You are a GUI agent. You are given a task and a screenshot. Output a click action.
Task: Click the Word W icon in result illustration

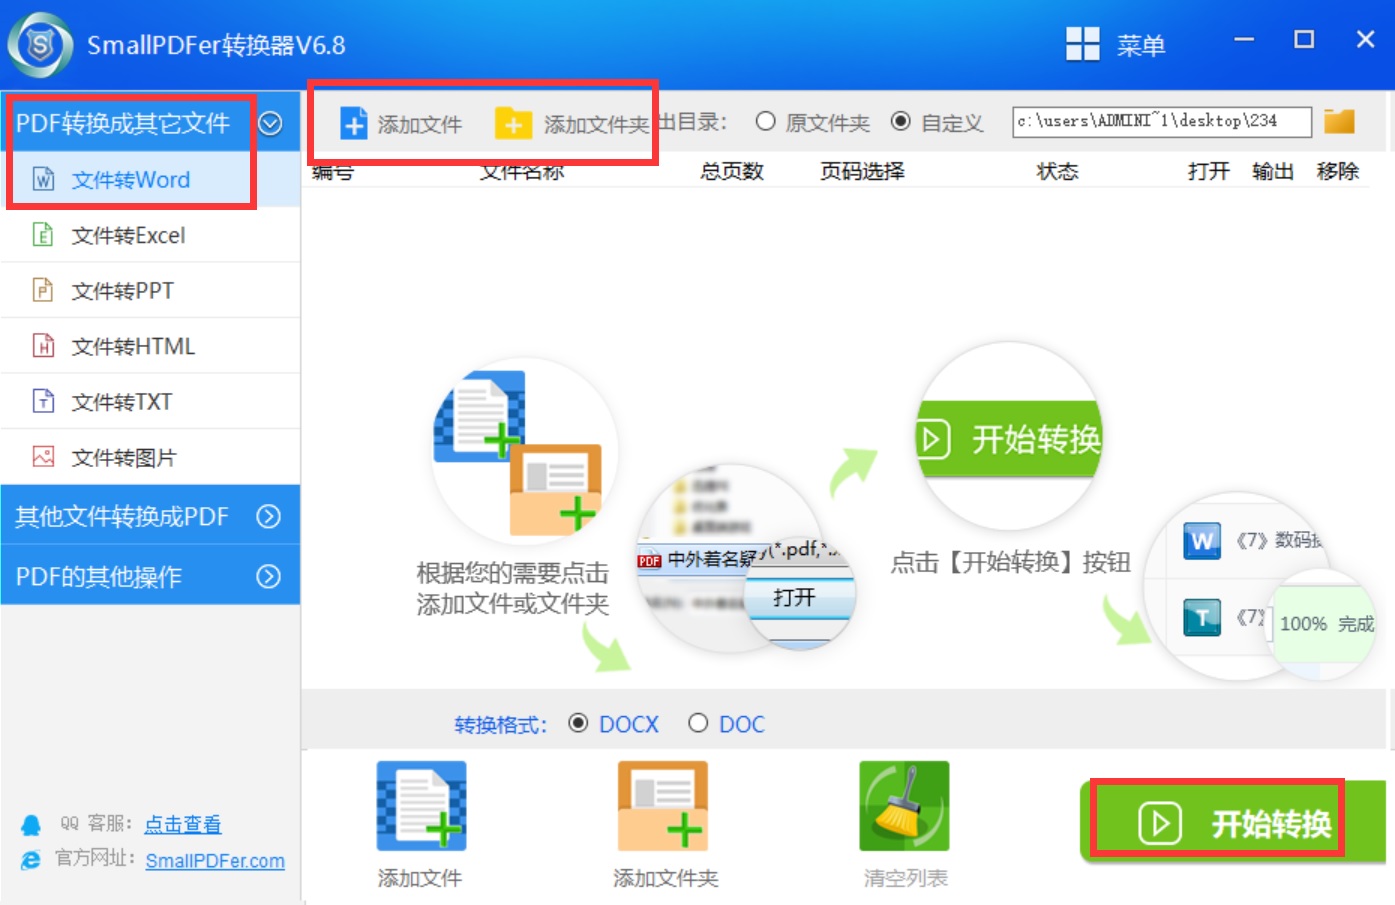tap(1202, 541)
